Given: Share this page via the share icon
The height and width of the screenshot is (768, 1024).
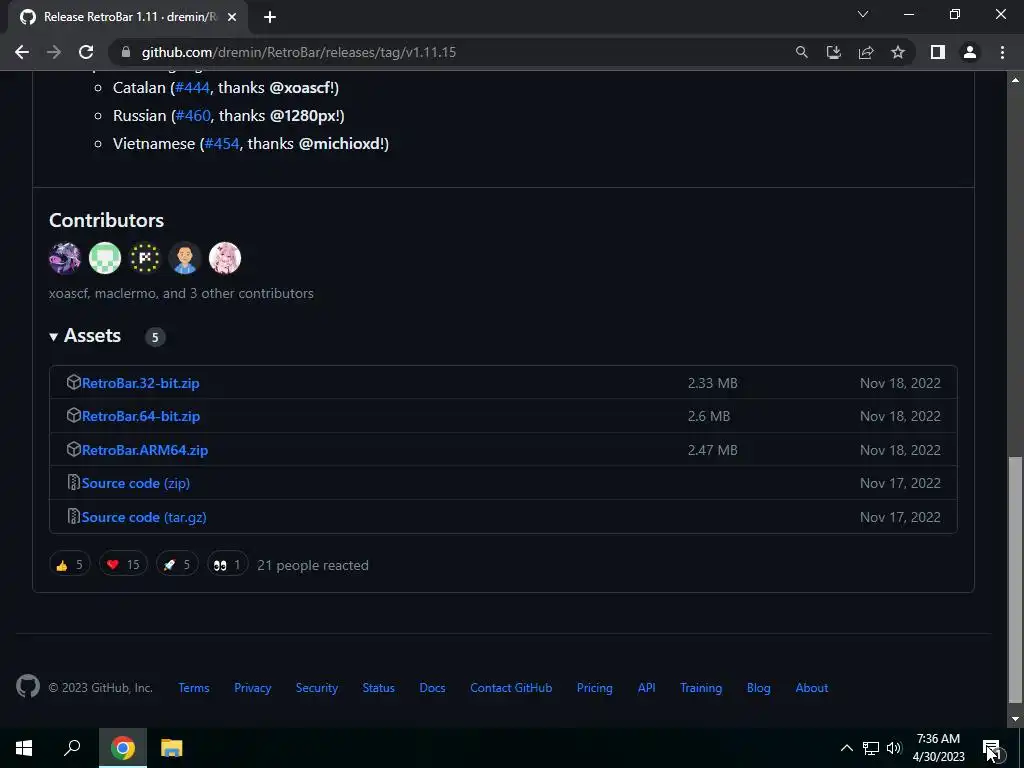Looking at the screenshot, I should pos(866,52).
